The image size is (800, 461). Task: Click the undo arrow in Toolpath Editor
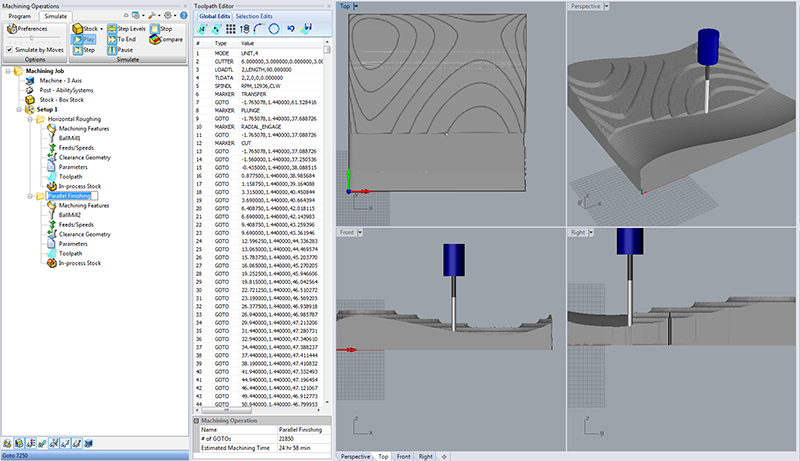point(292,29)
